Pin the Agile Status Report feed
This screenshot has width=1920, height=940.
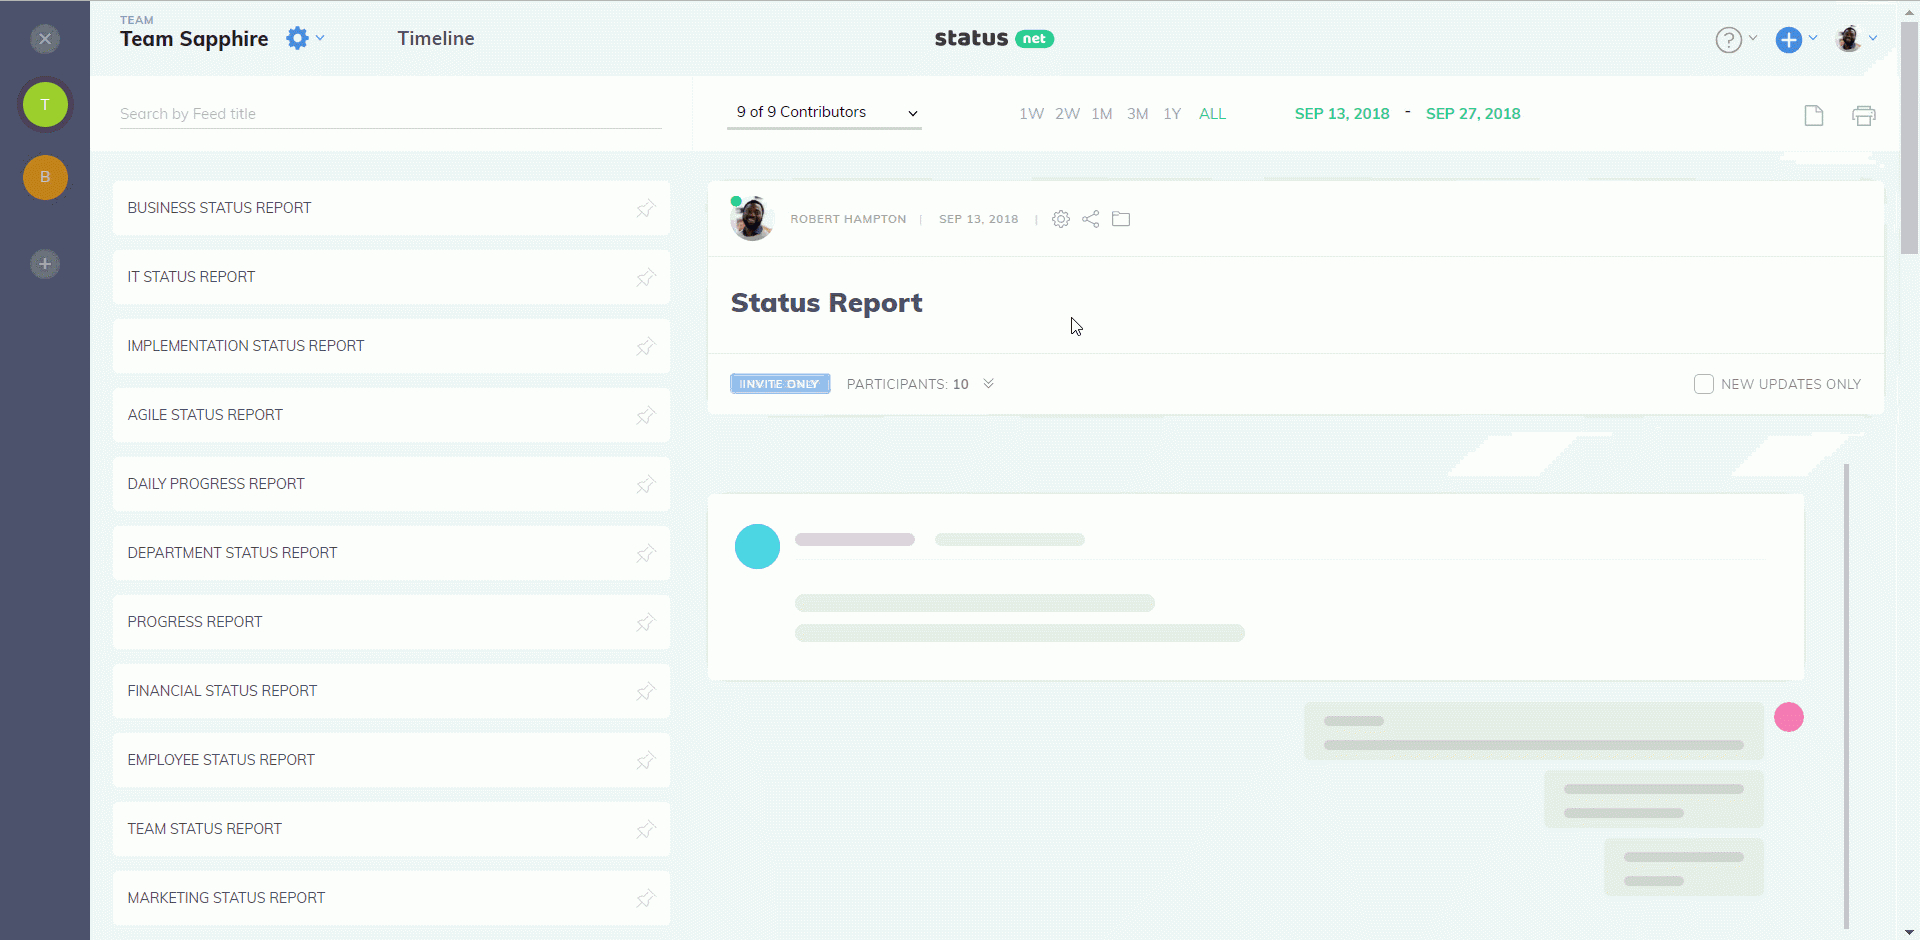646,415
